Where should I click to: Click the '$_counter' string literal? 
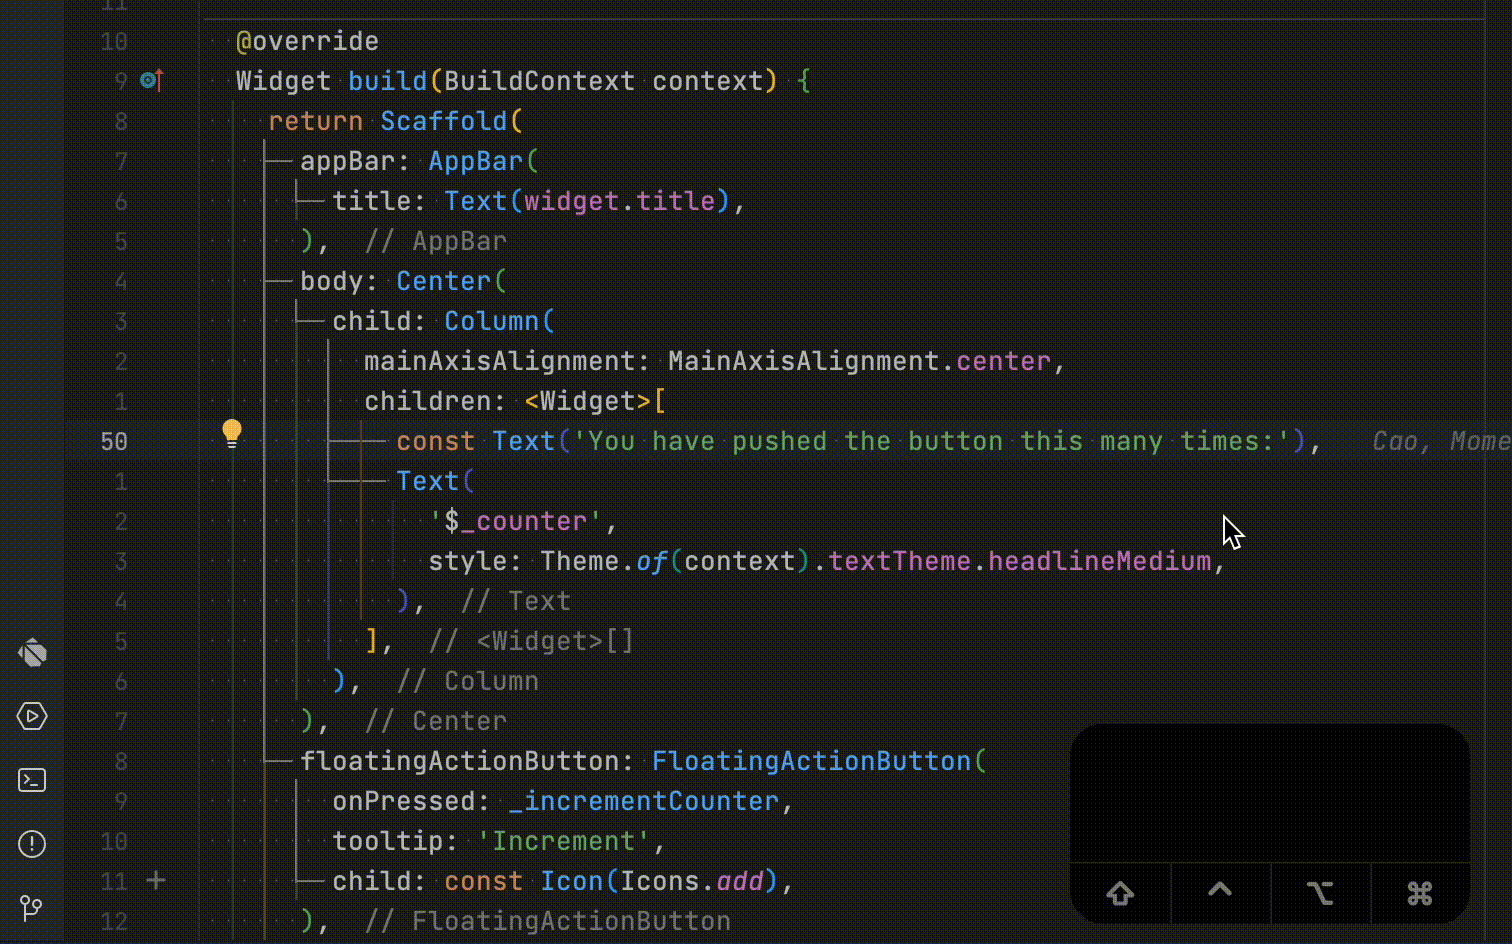tap(515, 521)
